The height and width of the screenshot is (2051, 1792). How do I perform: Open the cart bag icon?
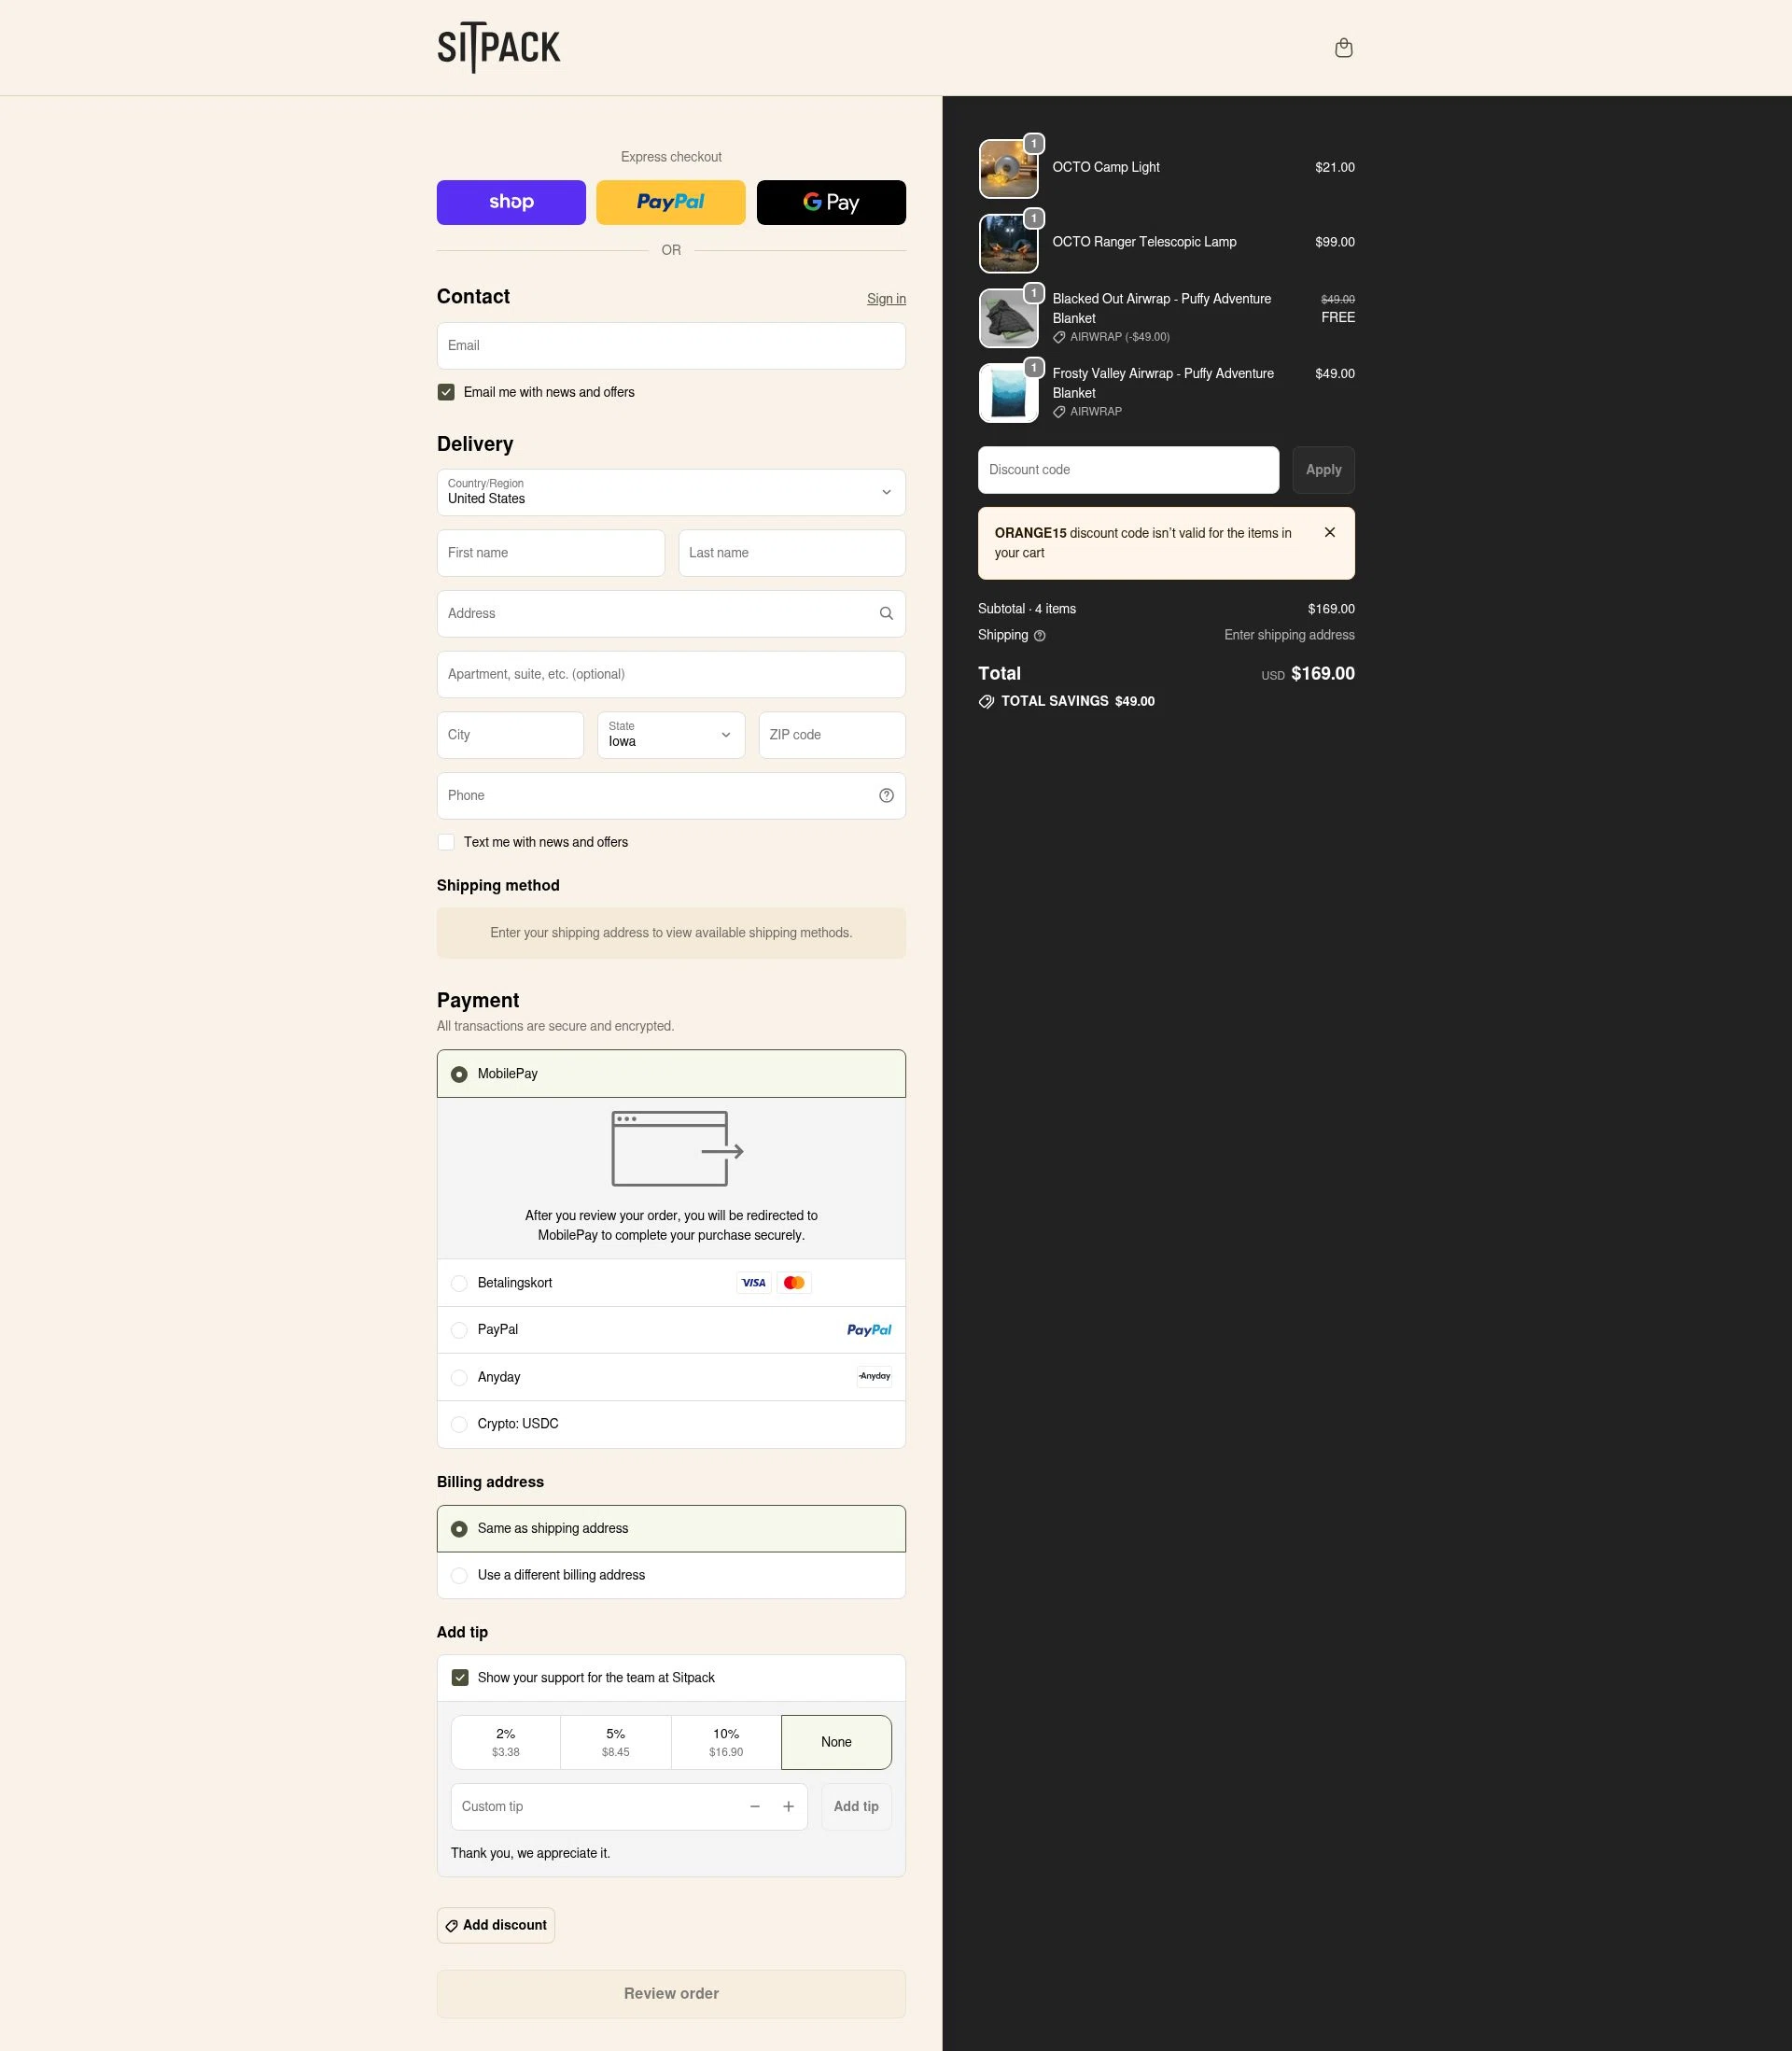point(1343,47)
